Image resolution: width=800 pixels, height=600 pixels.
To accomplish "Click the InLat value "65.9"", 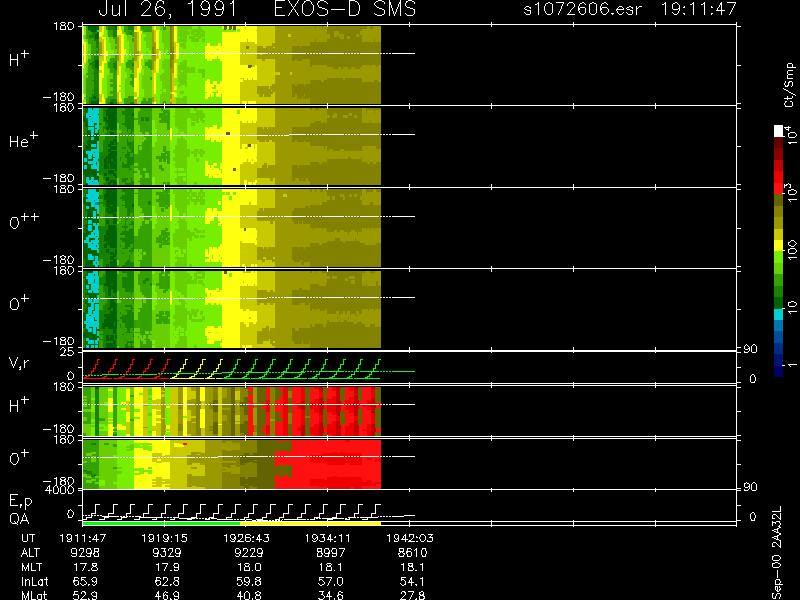I will click(86, 581).
